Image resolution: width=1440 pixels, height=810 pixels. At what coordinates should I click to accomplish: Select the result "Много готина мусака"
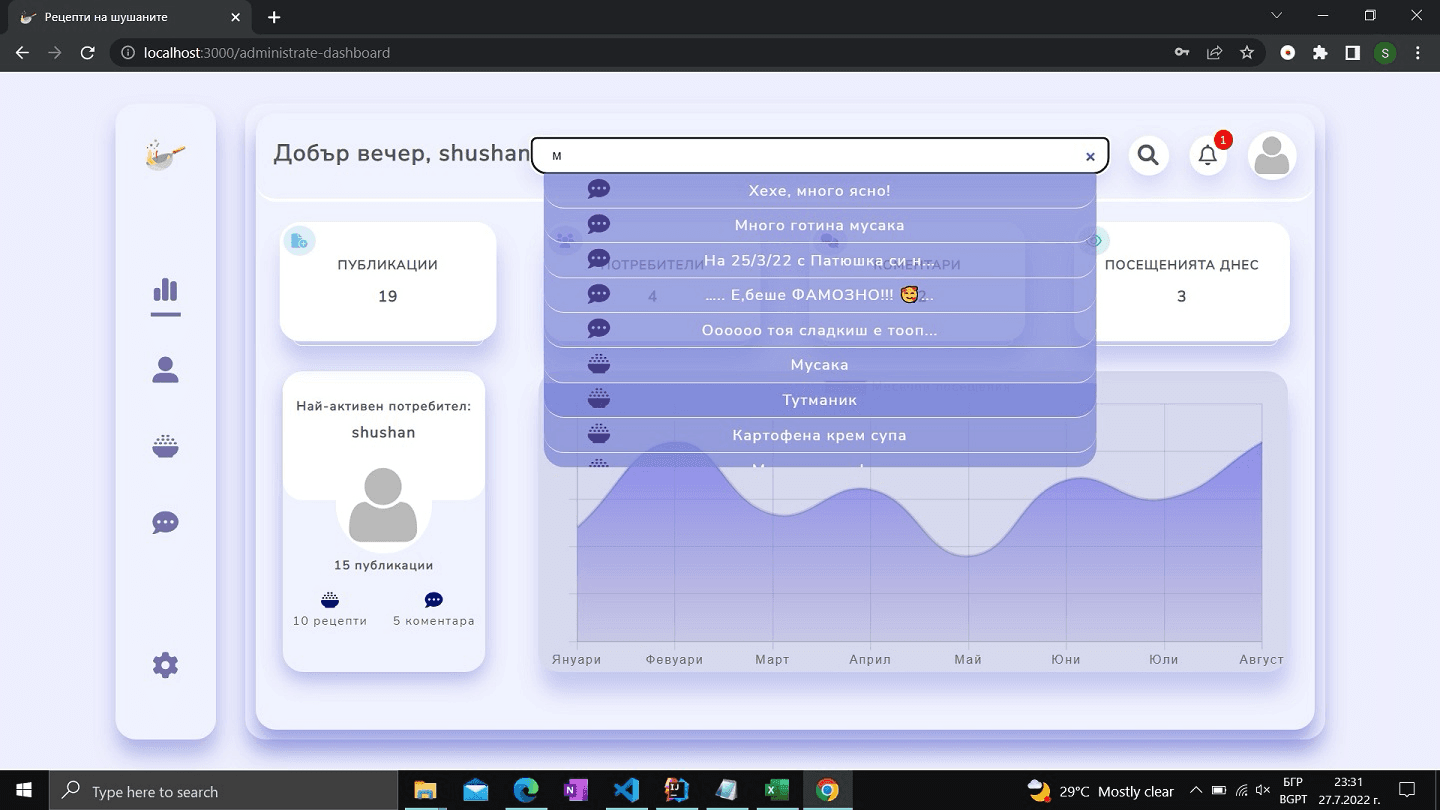820,225
